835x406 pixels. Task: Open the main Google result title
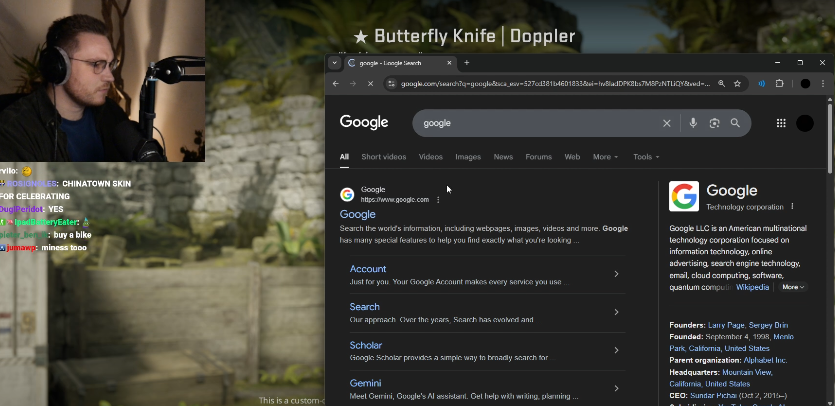pos(357,214)
